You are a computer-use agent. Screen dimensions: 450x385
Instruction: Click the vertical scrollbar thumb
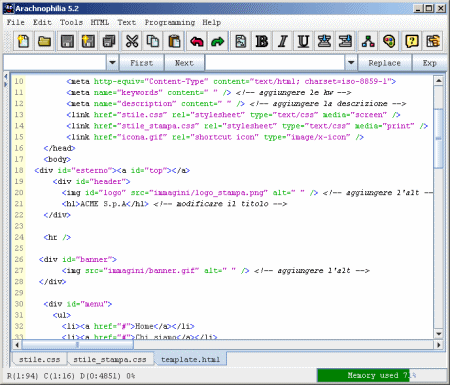pyautogui.click(x=439, y=138)
